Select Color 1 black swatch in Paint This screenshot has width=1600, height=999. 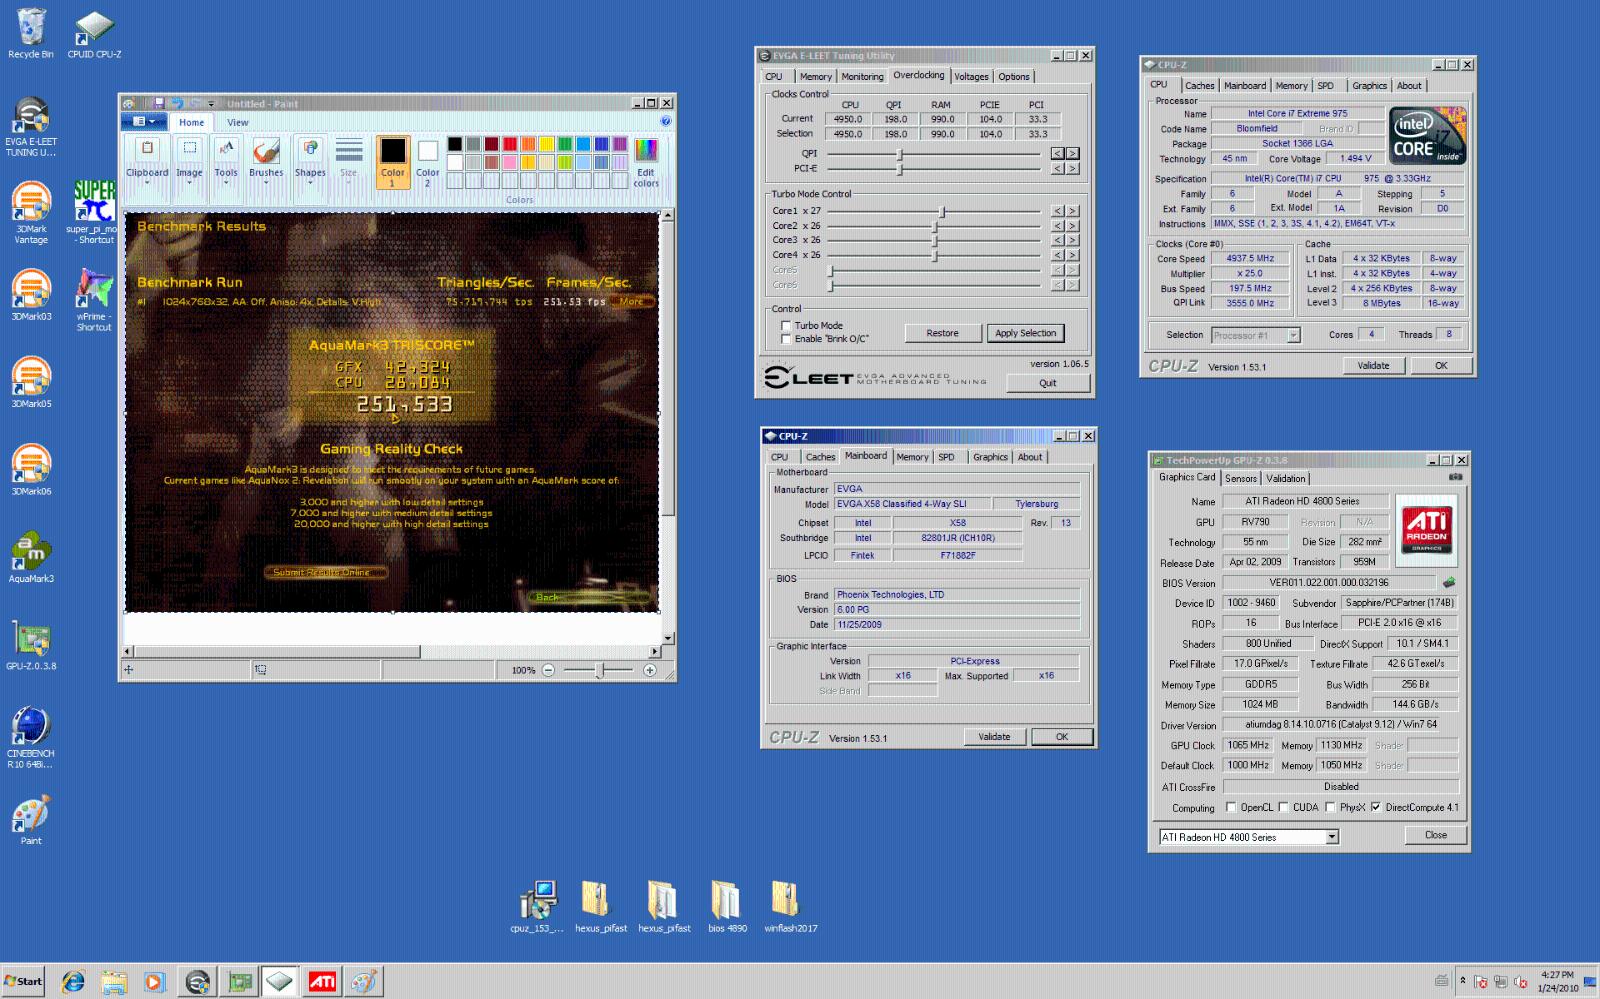(x=392, y=162)
